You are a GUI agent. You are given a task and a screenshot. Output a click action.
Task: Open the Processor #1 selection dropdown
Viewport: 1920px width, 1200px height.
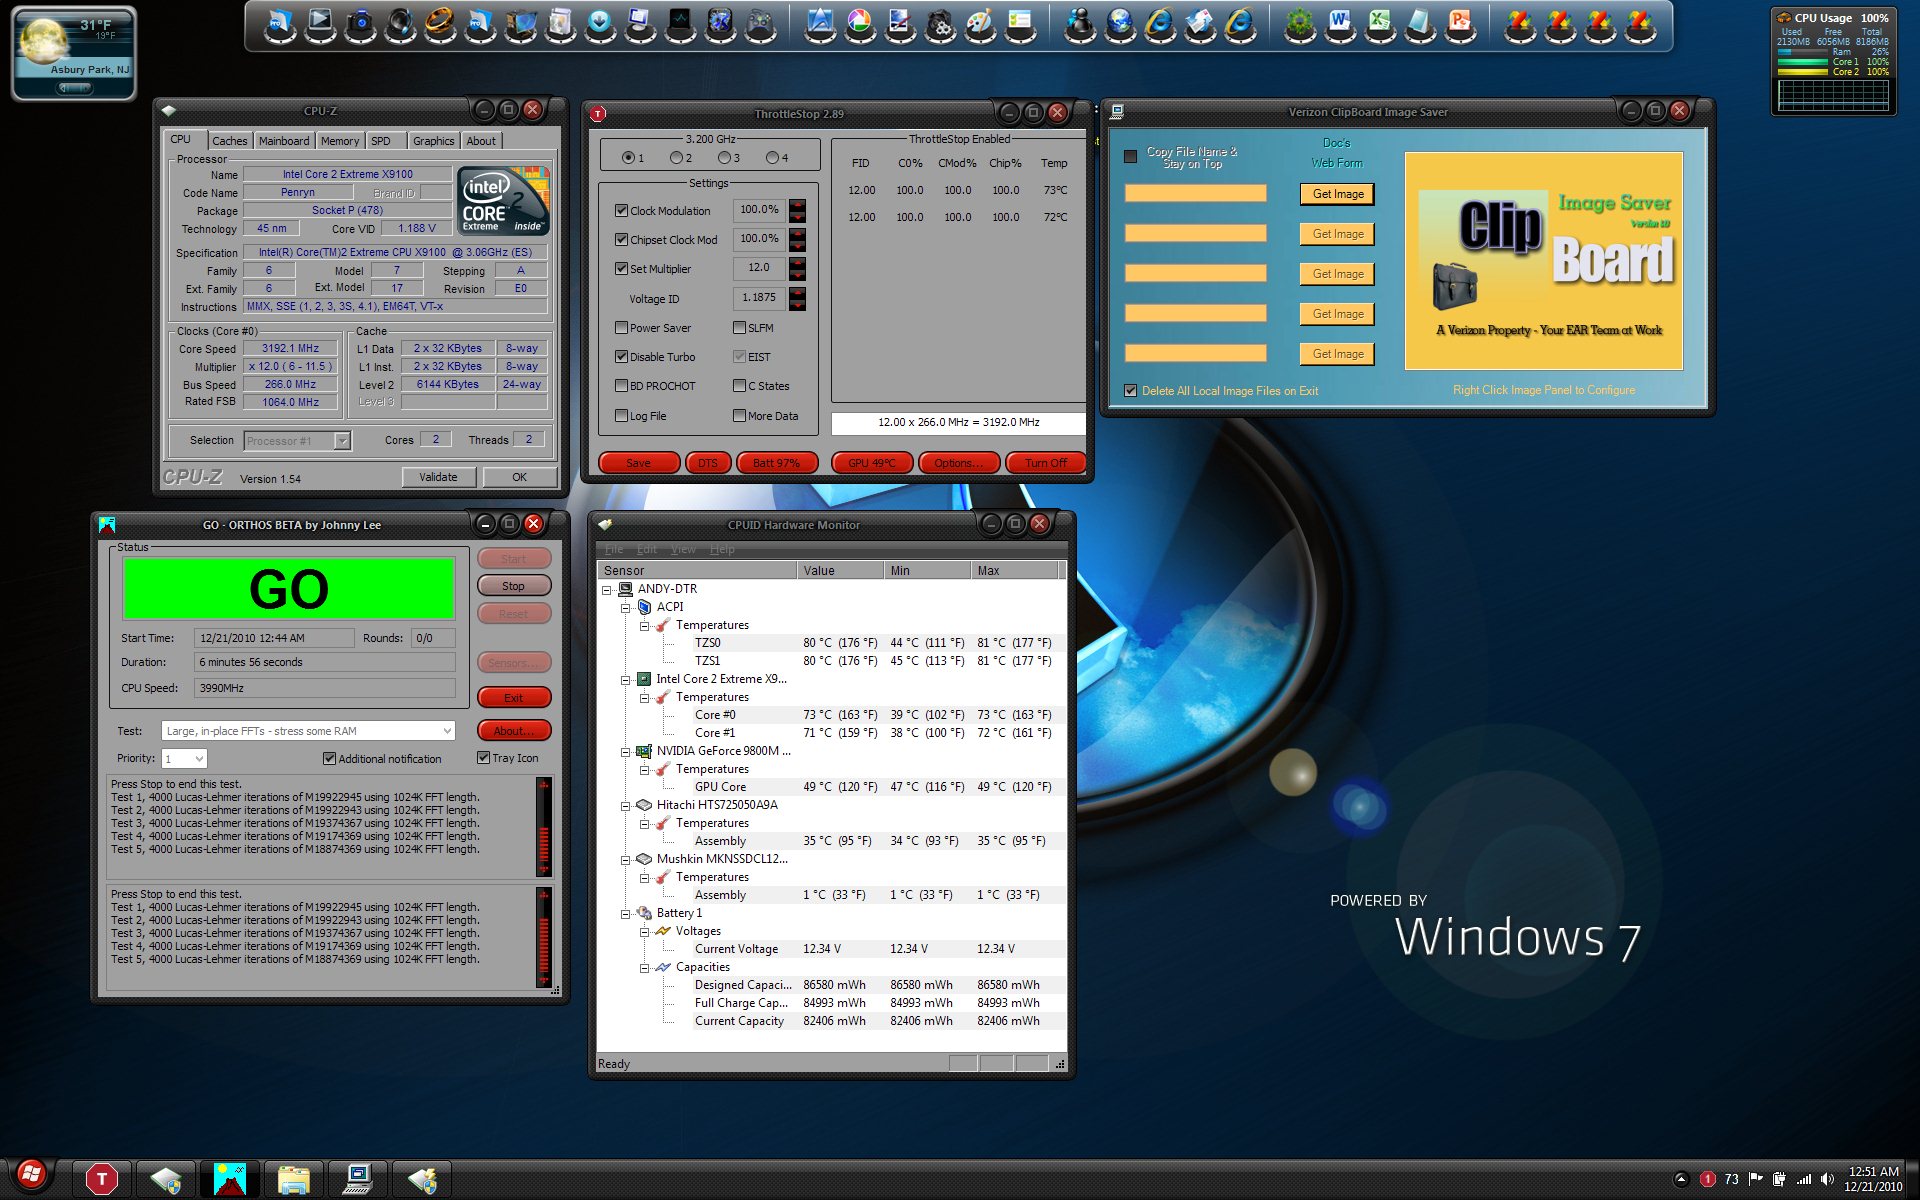click(x=342, y=441)
